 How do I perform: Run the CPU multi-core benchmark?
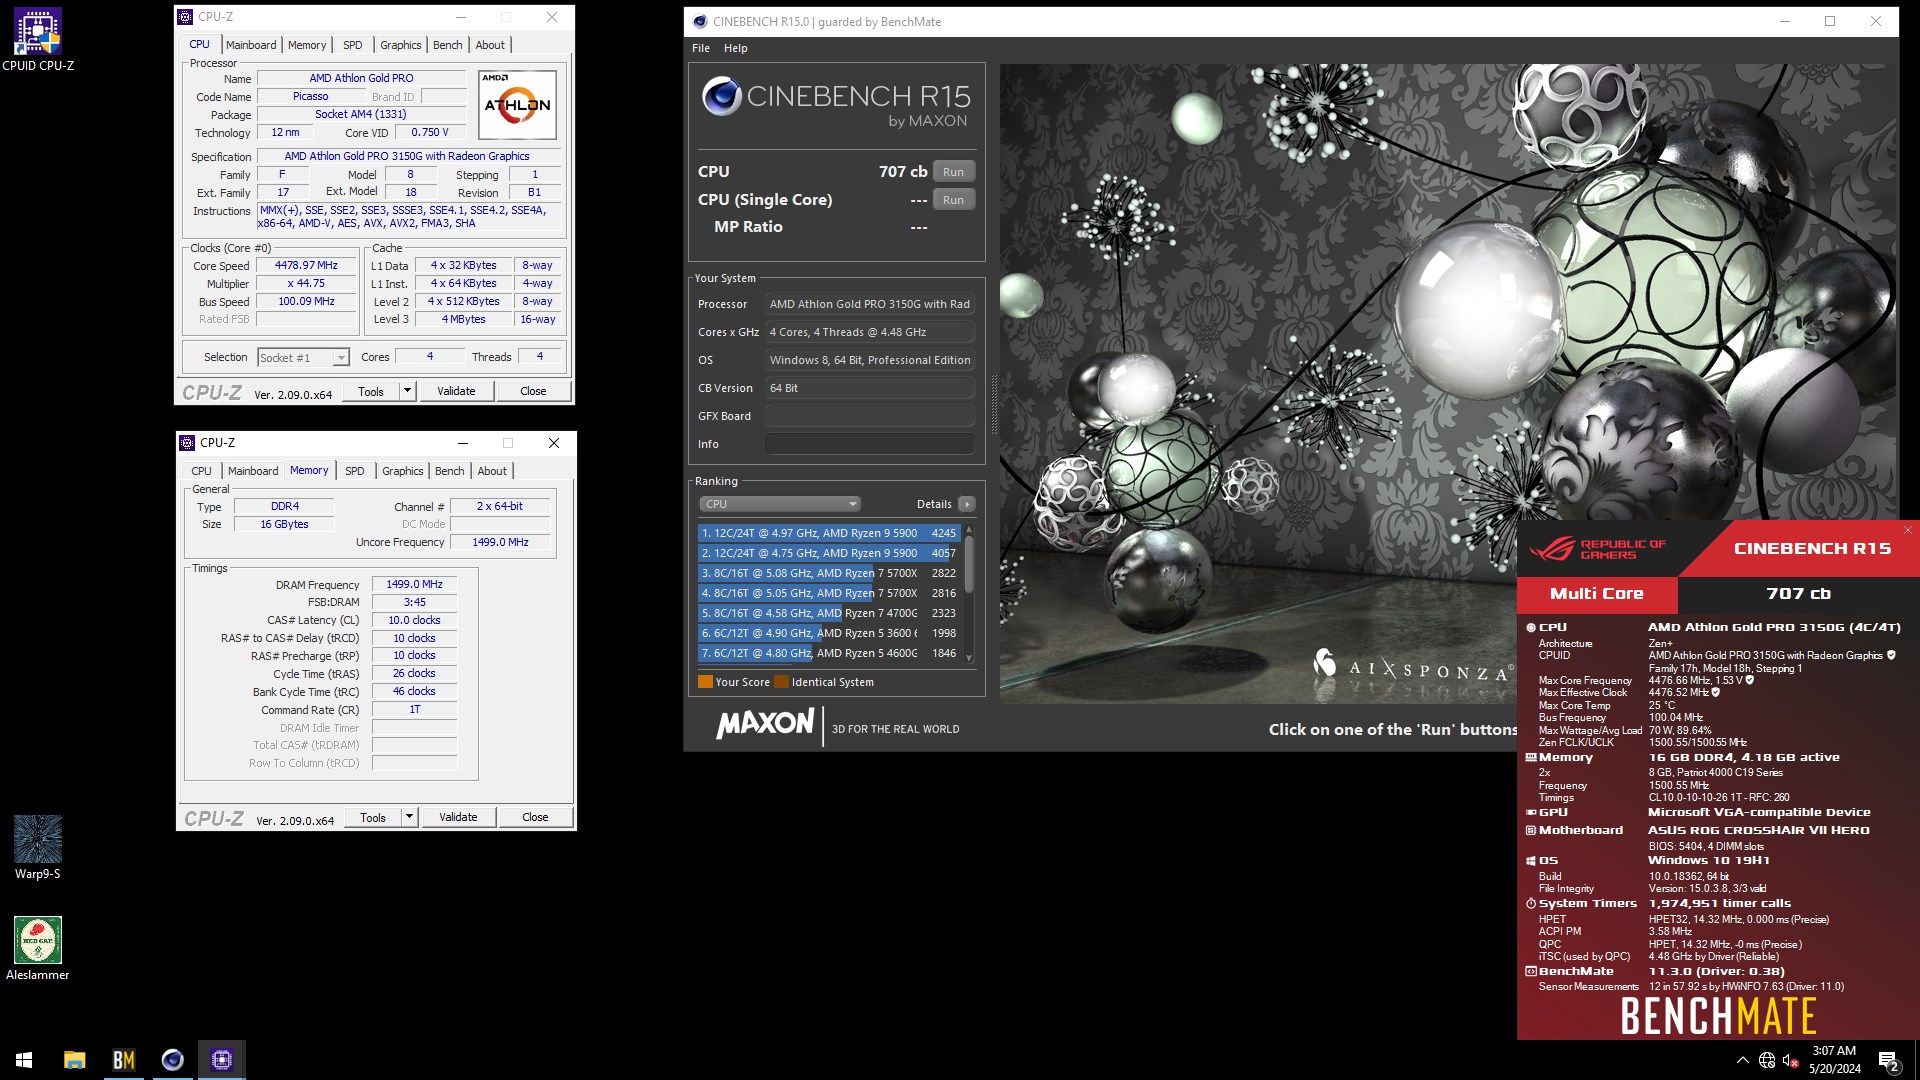coord(954,172)
